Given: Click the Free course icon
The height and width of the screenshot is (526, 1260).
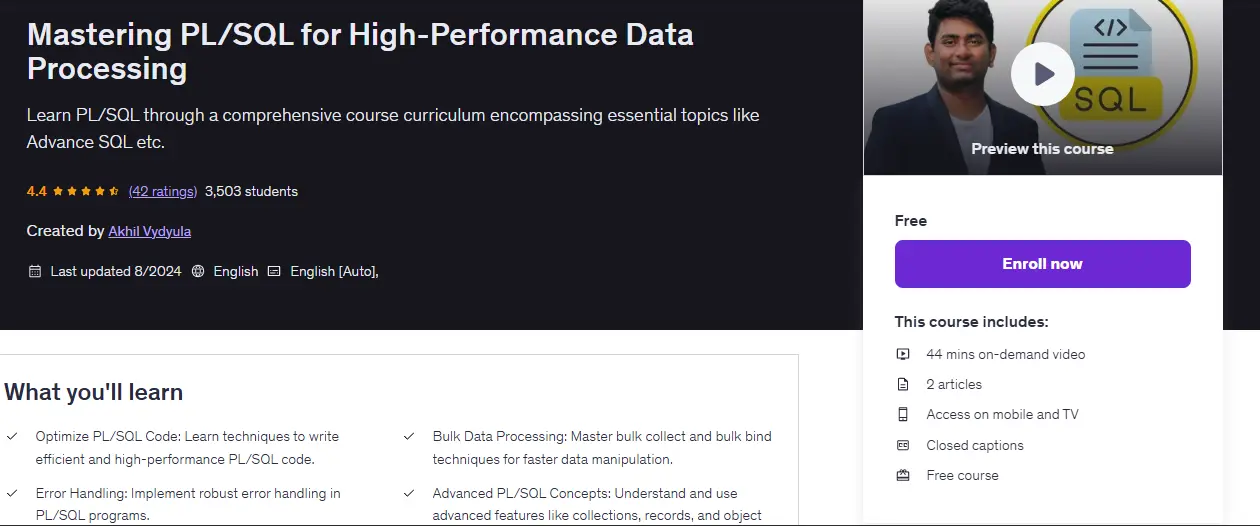Looking at the screenshot, I should 903,475.
